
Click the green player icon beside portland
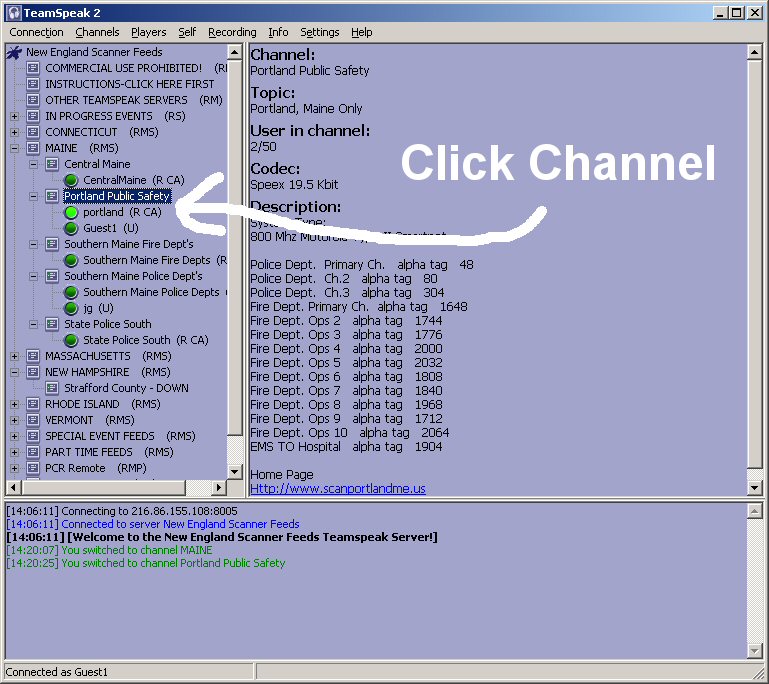[x=71, y=212]
